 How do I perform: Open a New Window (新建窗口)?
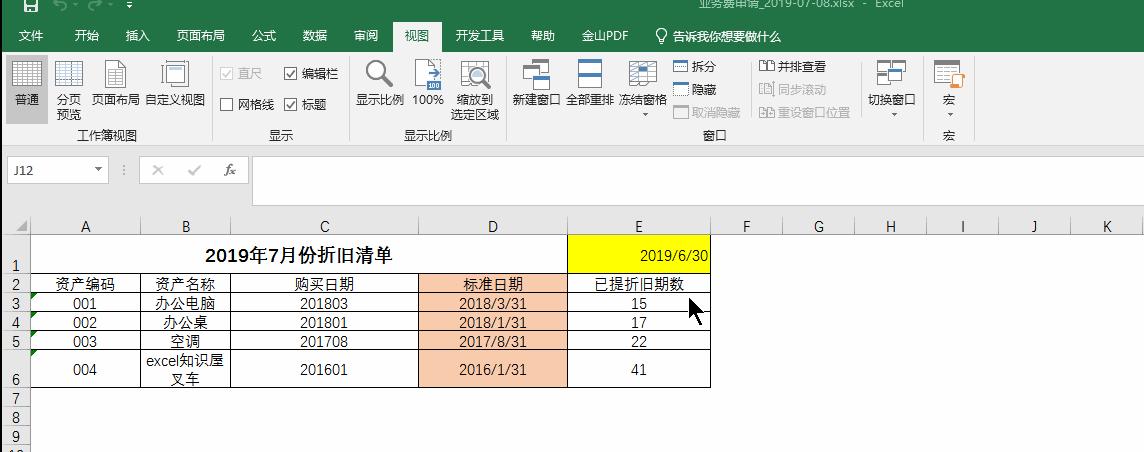click(536, 85)
